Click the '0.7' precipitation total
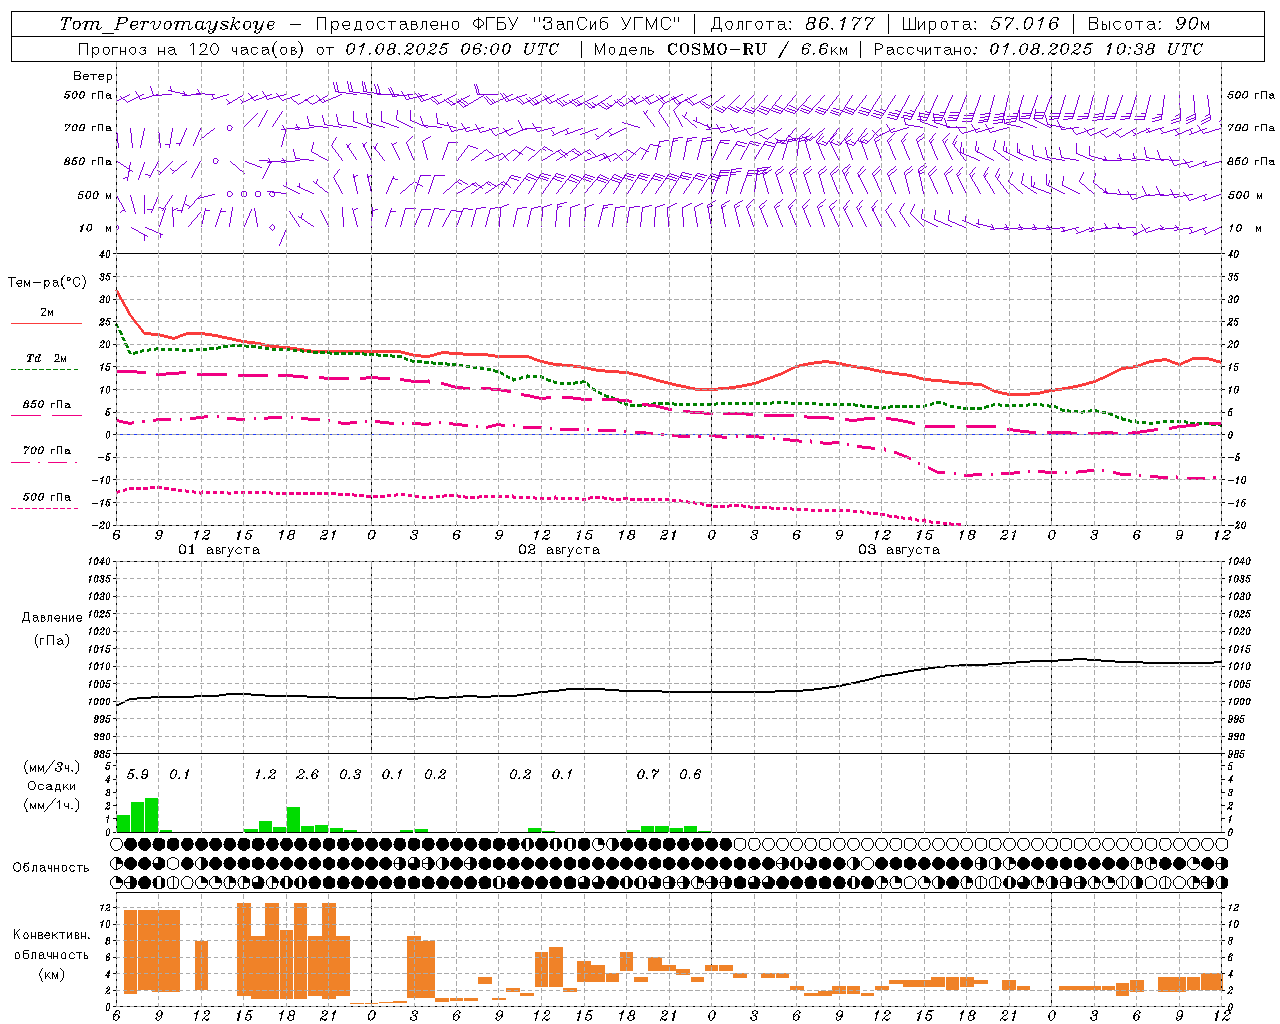 coord(648,775)
